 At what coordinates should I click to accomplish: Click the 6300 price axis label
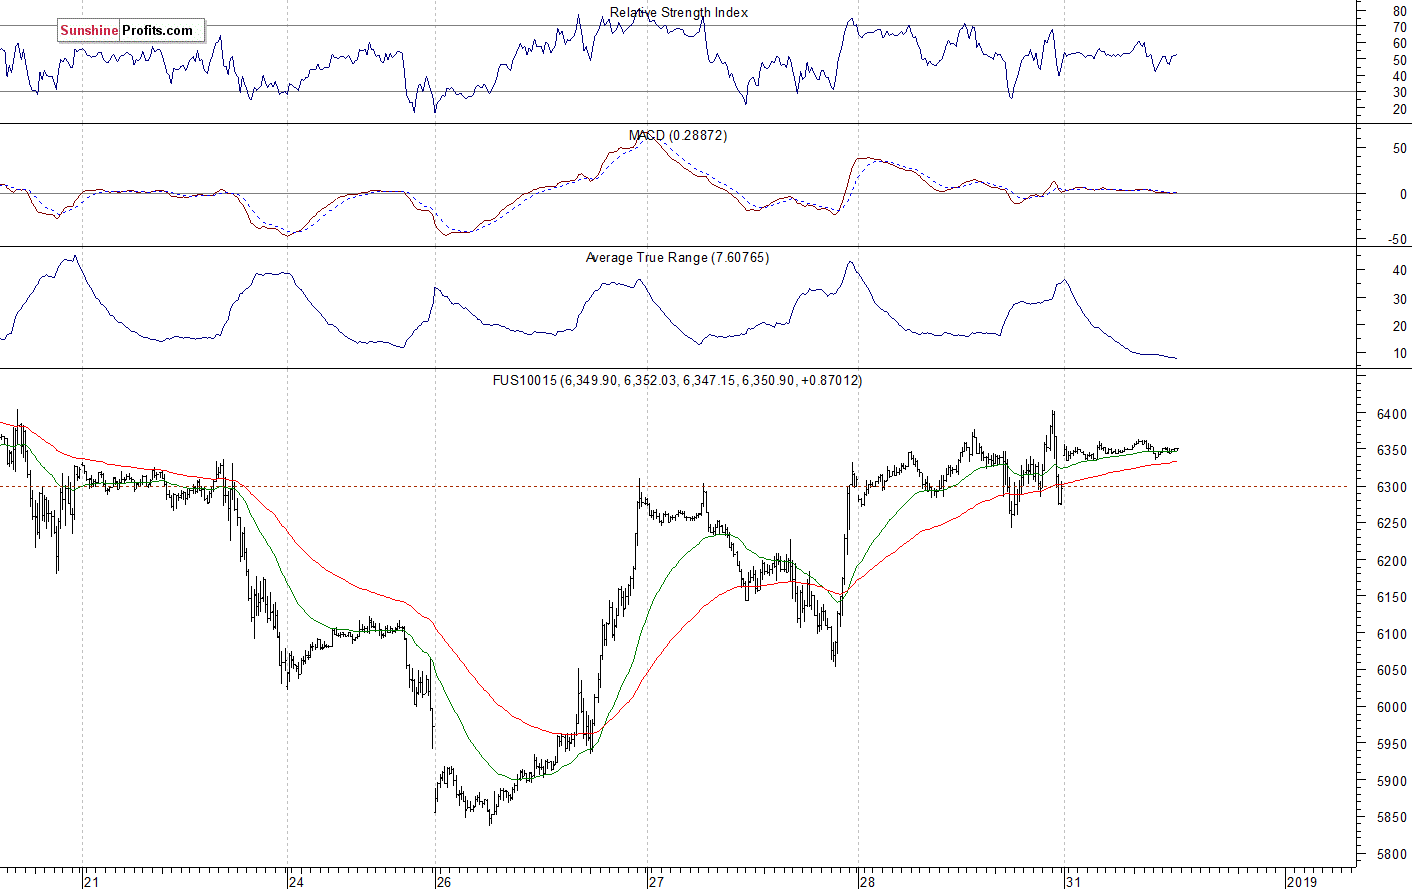coord(1392,488)
